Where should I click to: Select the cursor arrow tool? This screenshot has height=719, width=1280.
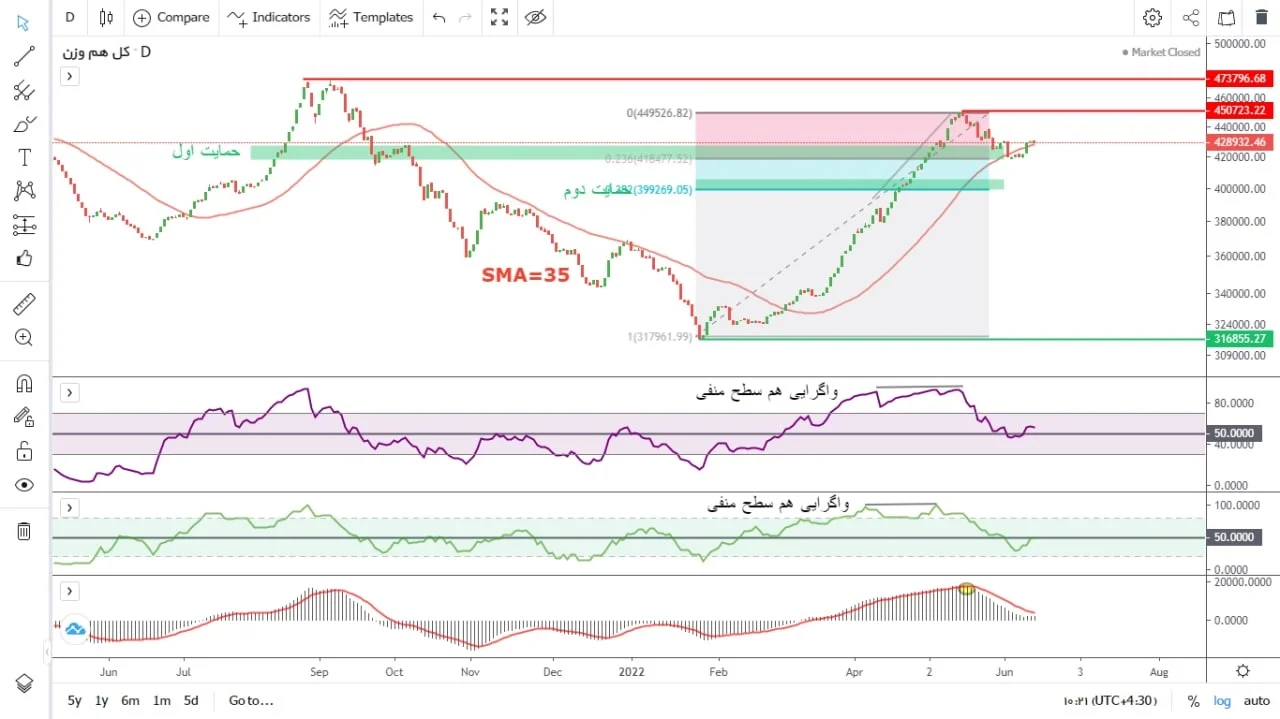tap(24, 23)
